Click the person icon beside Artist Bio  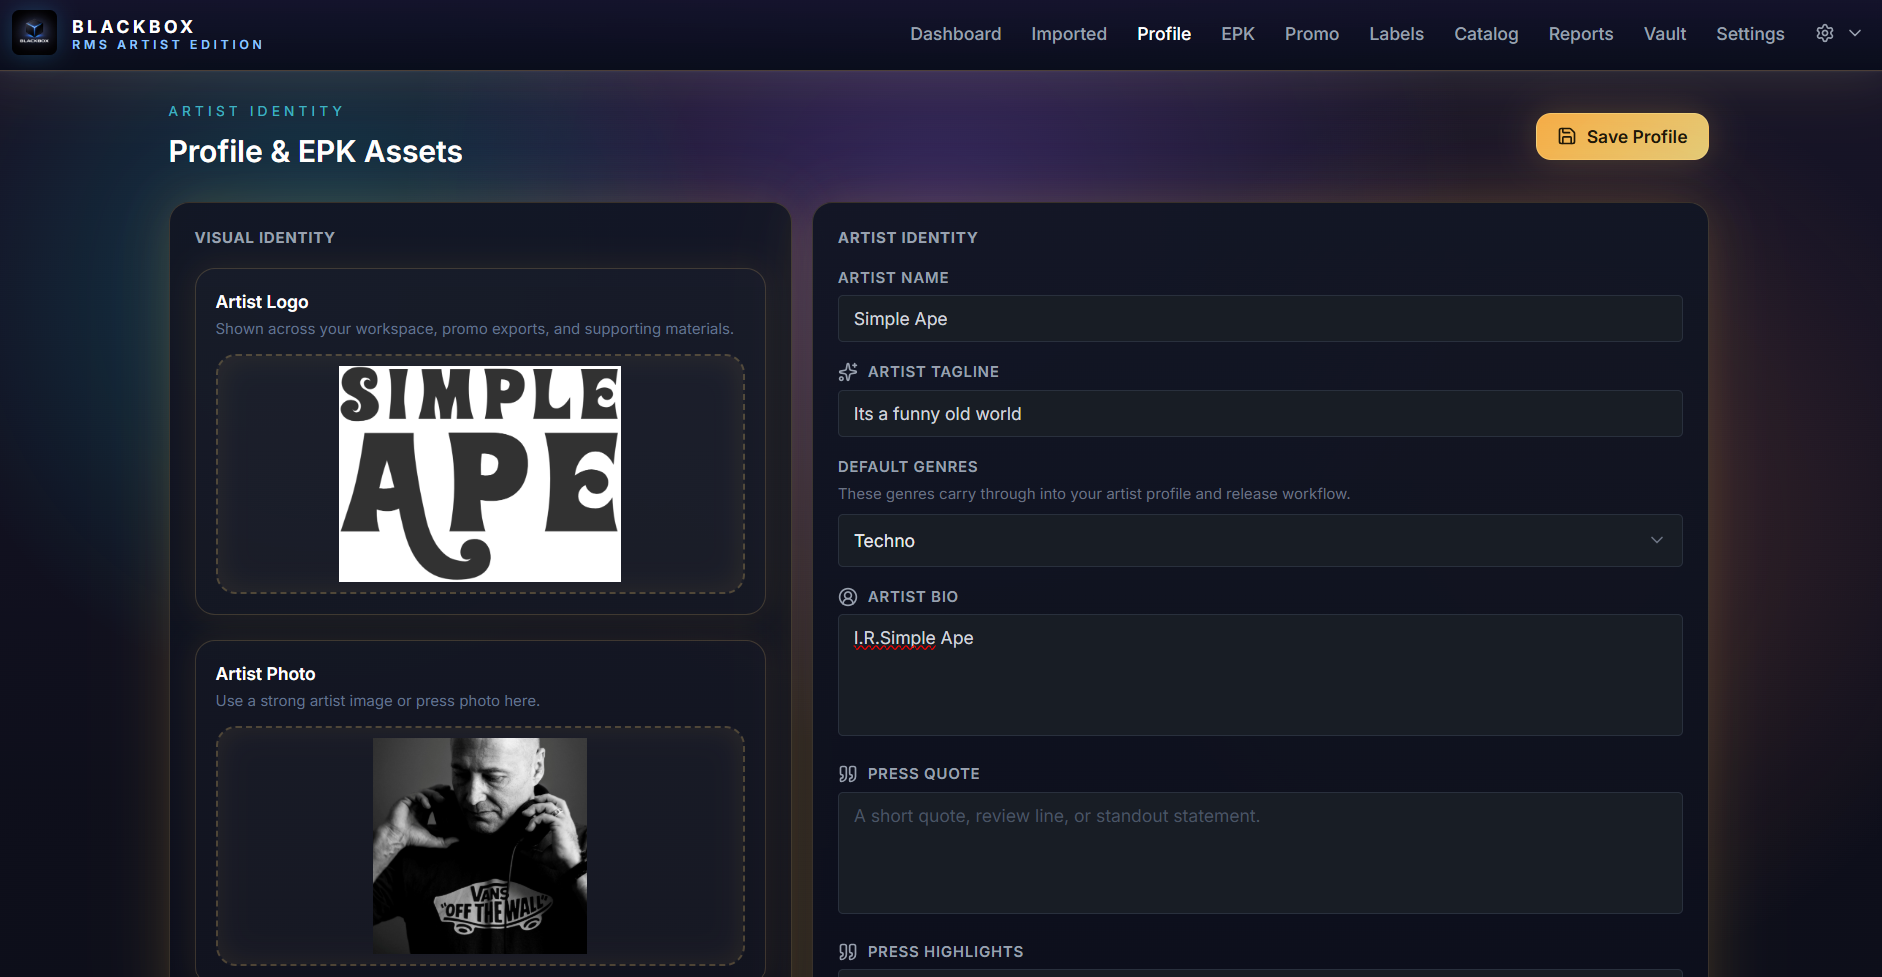pyautogui.click(x=847, y=596)
